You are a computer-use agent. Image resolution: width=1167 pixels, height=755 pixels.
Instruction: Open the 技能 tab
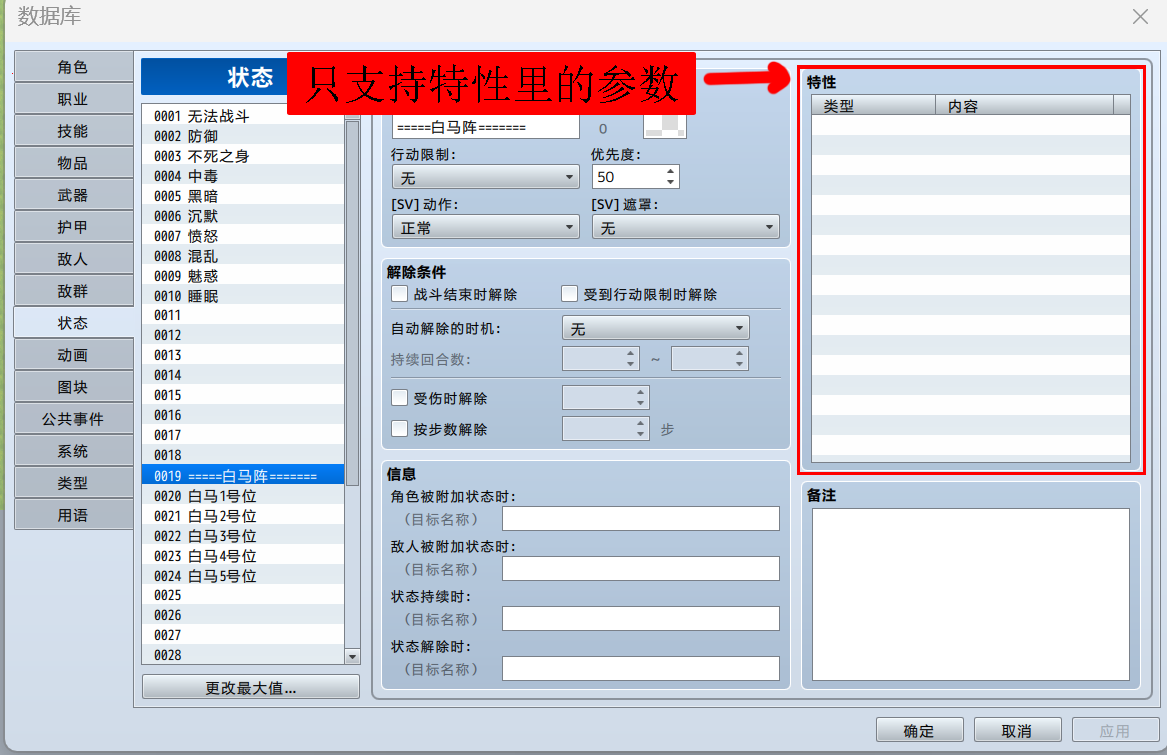tap(73, 131)
